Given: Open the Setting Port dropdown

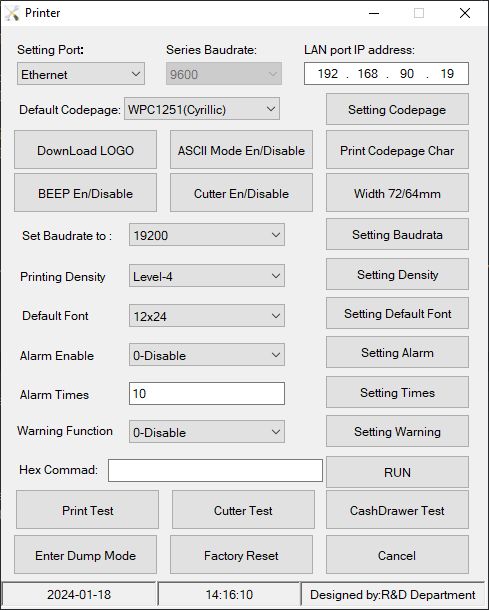Looking at the screenshot, I should [81, 74].
